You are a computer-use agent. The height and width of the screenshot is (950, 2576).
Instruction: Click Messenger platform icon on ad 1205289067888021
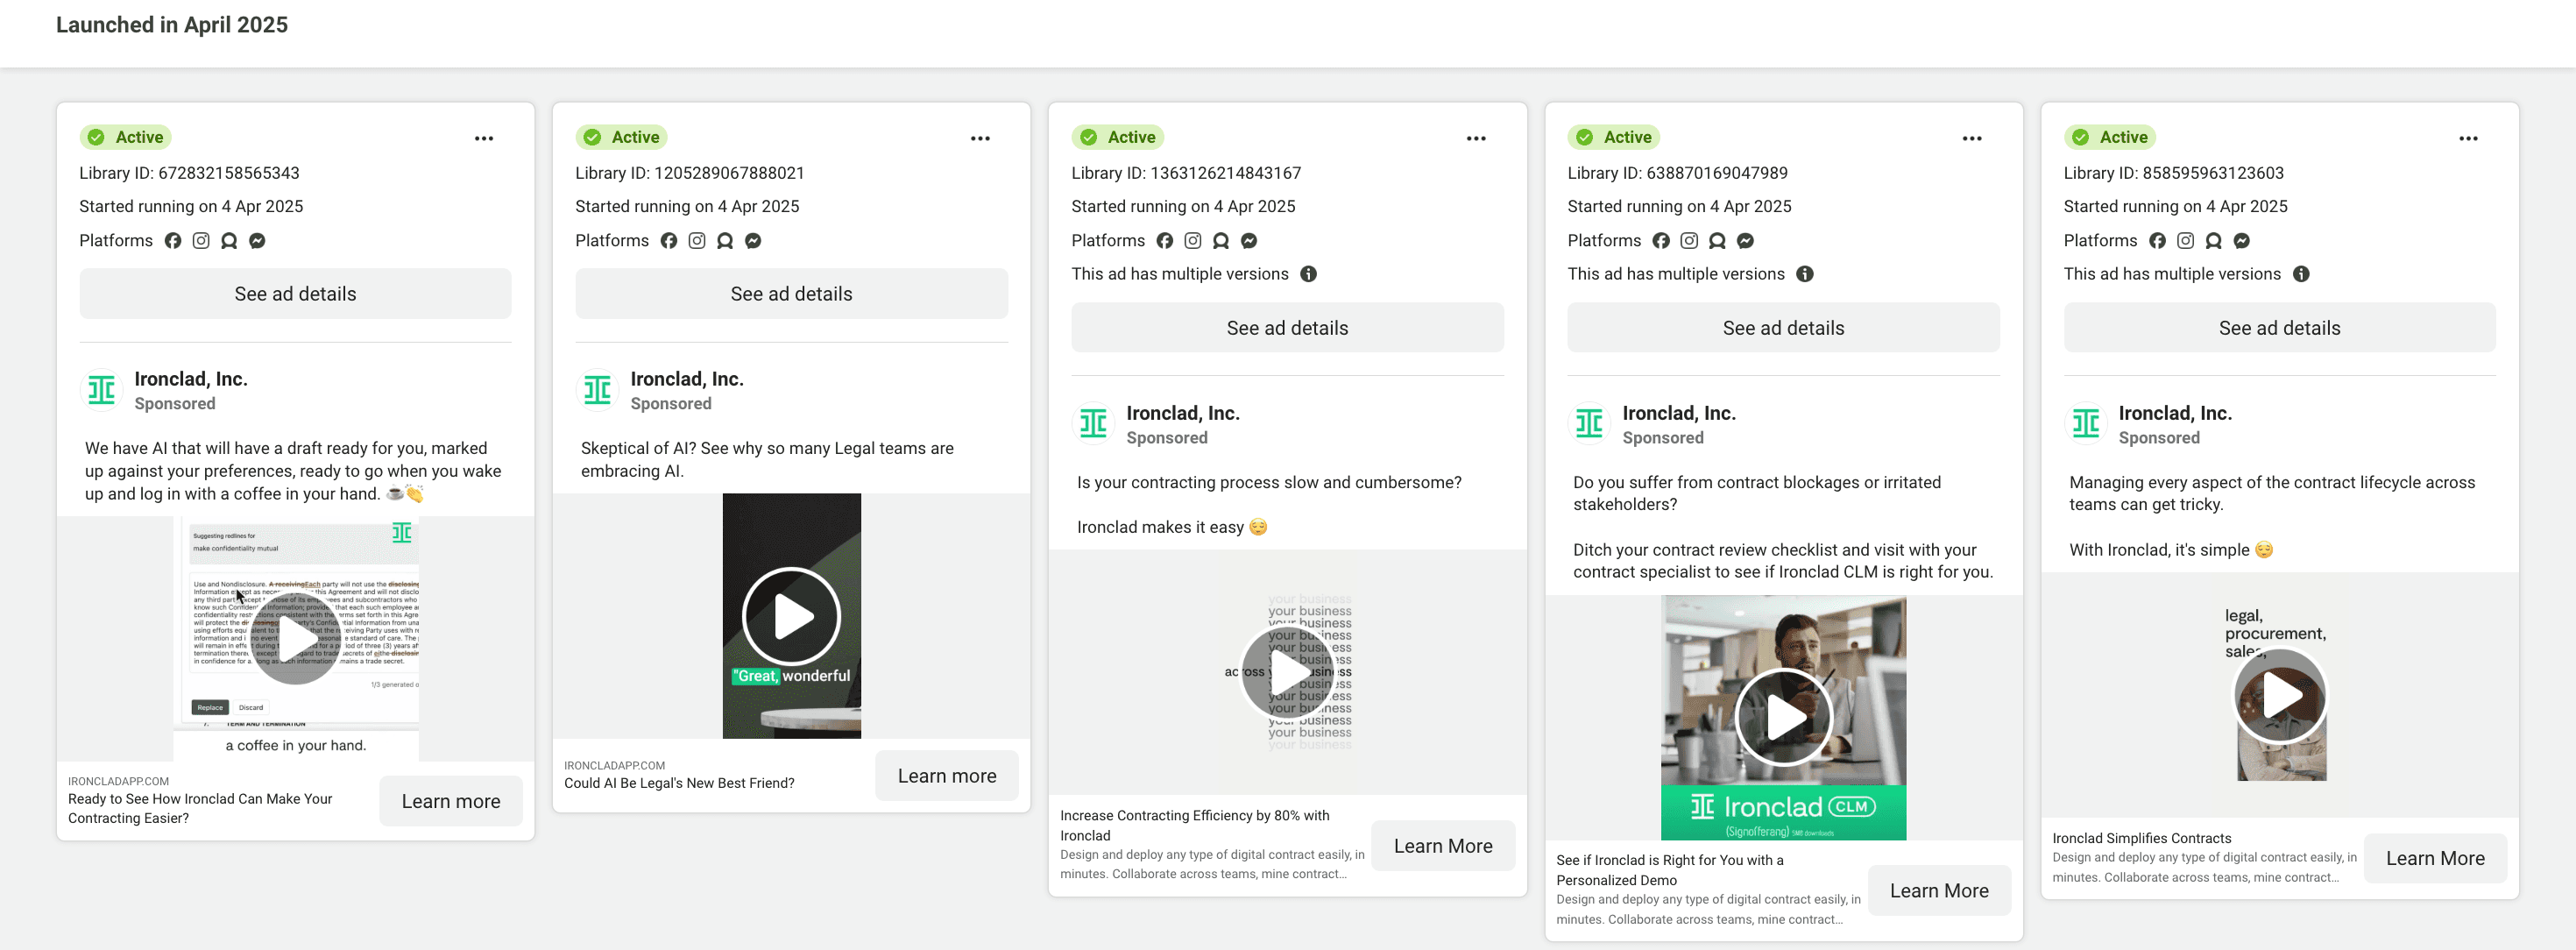click(x=753, y=240)
